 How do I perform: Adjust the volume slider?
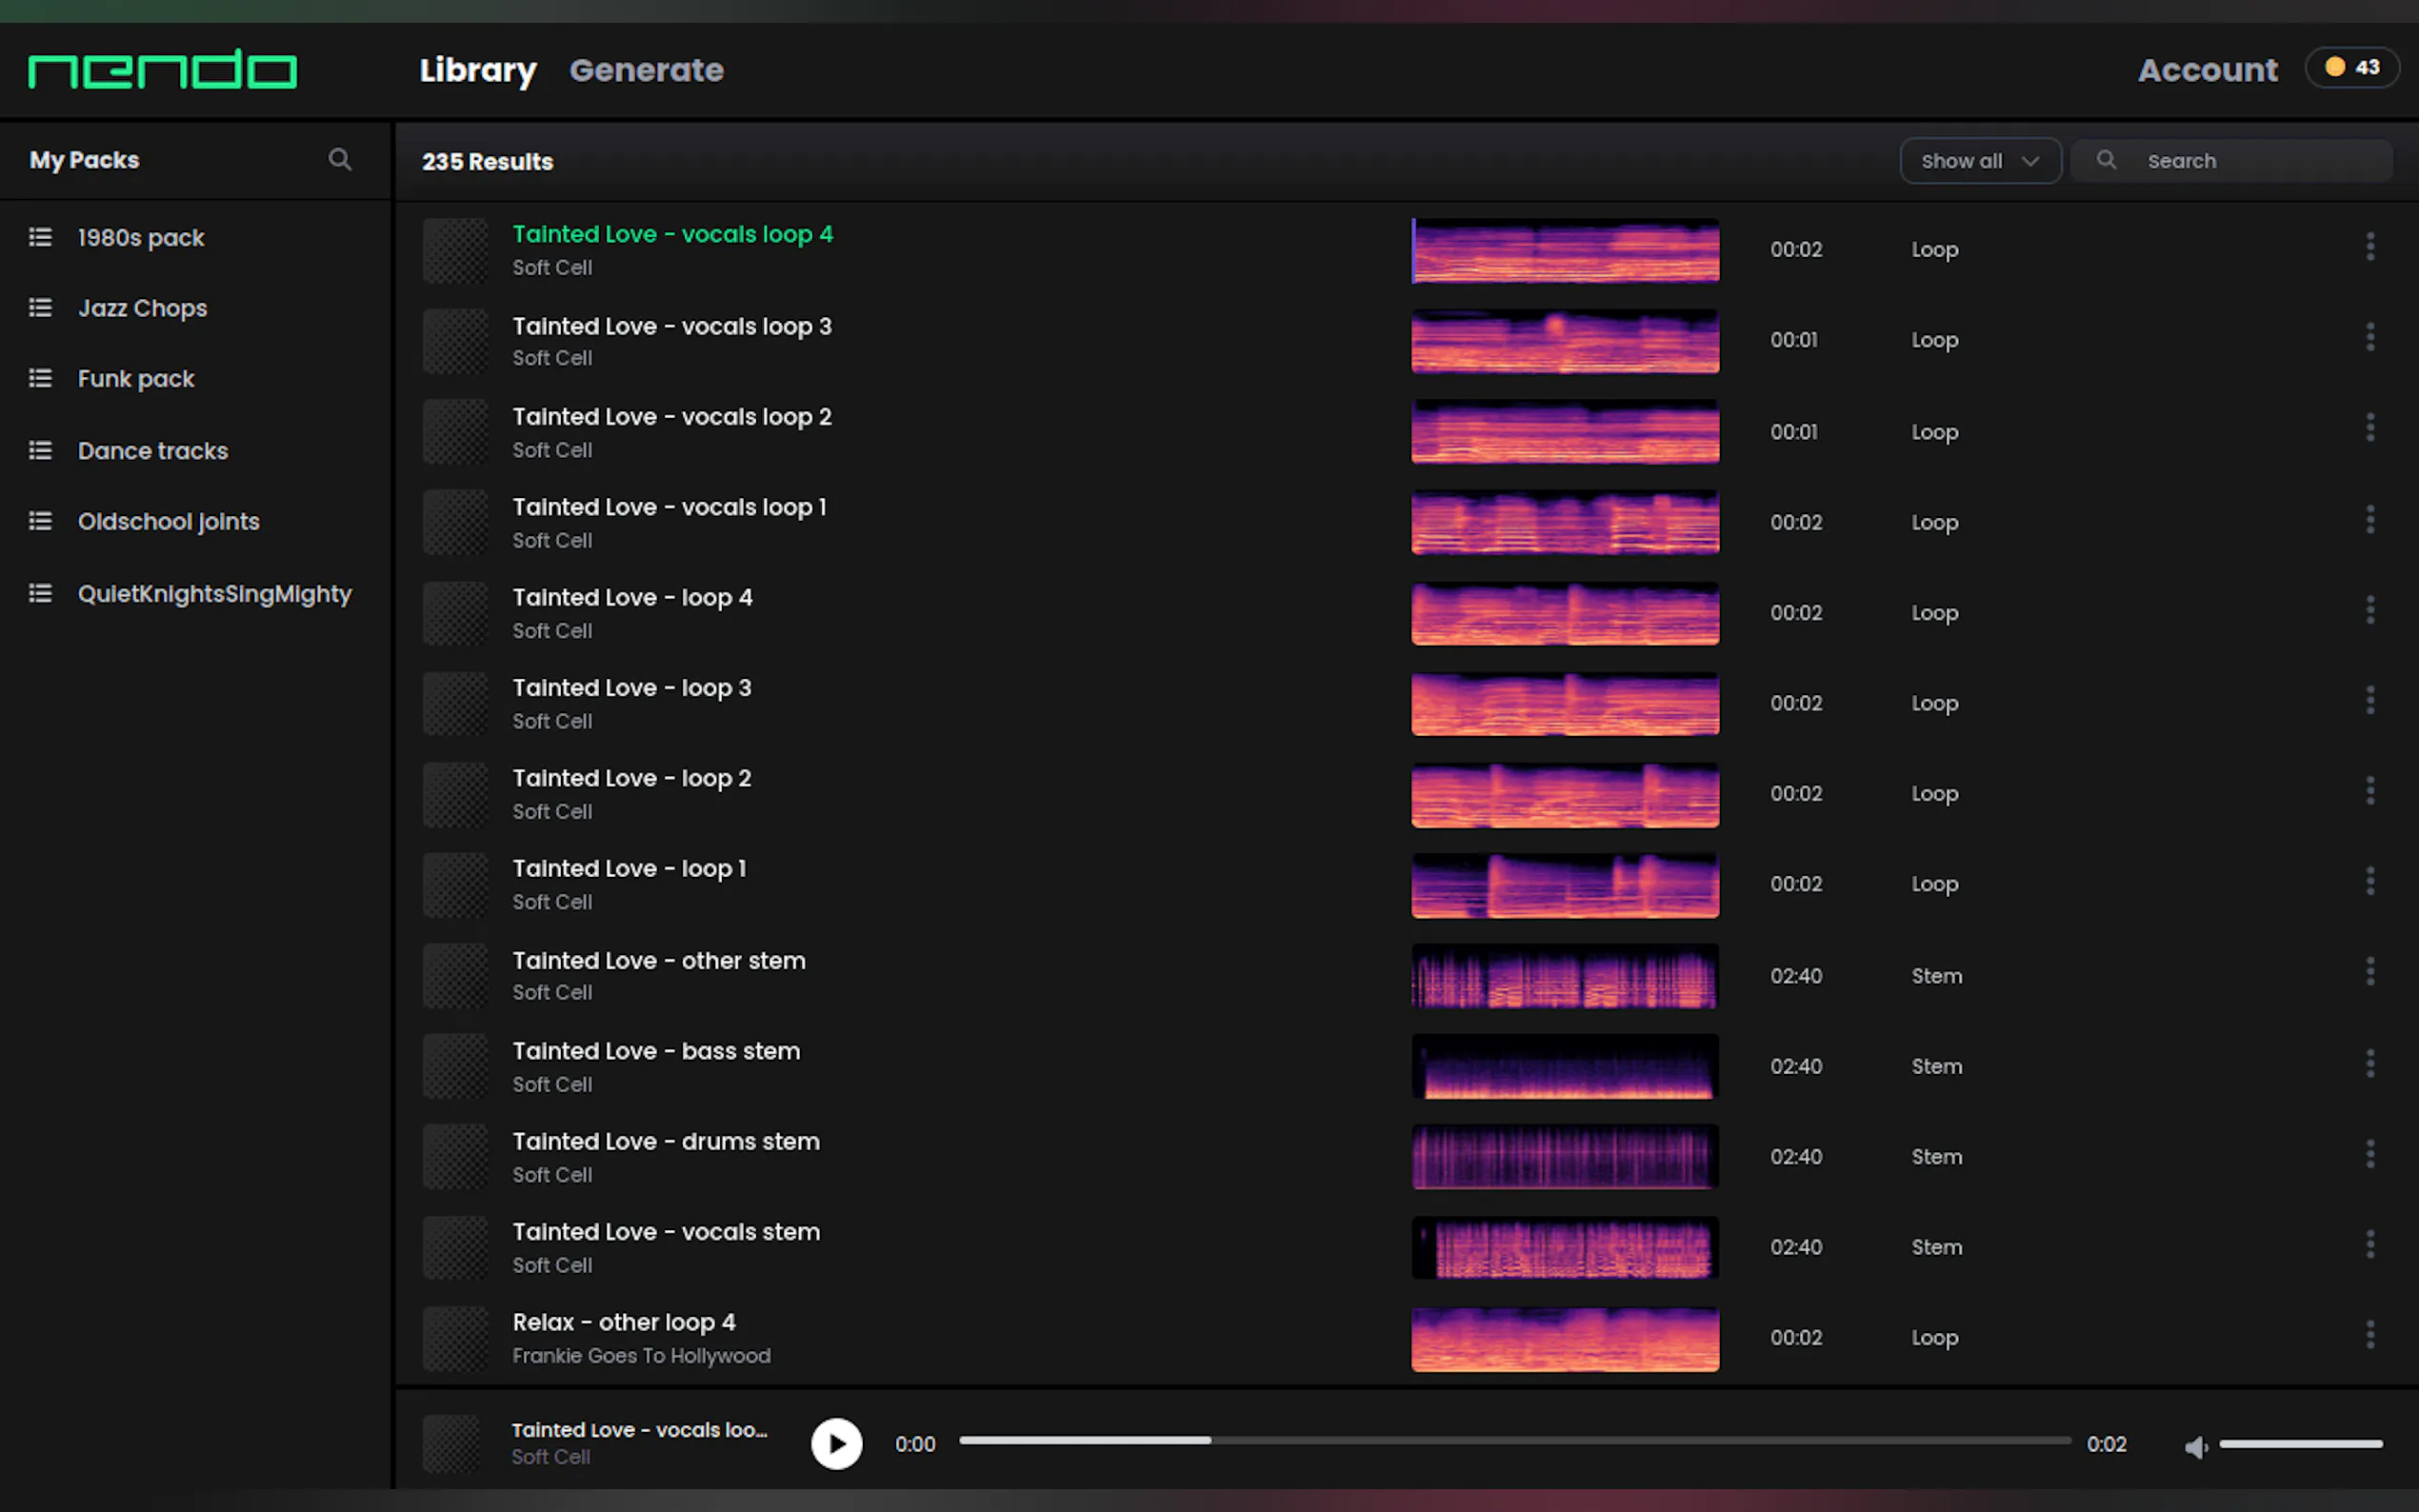pos(2300,1444)
